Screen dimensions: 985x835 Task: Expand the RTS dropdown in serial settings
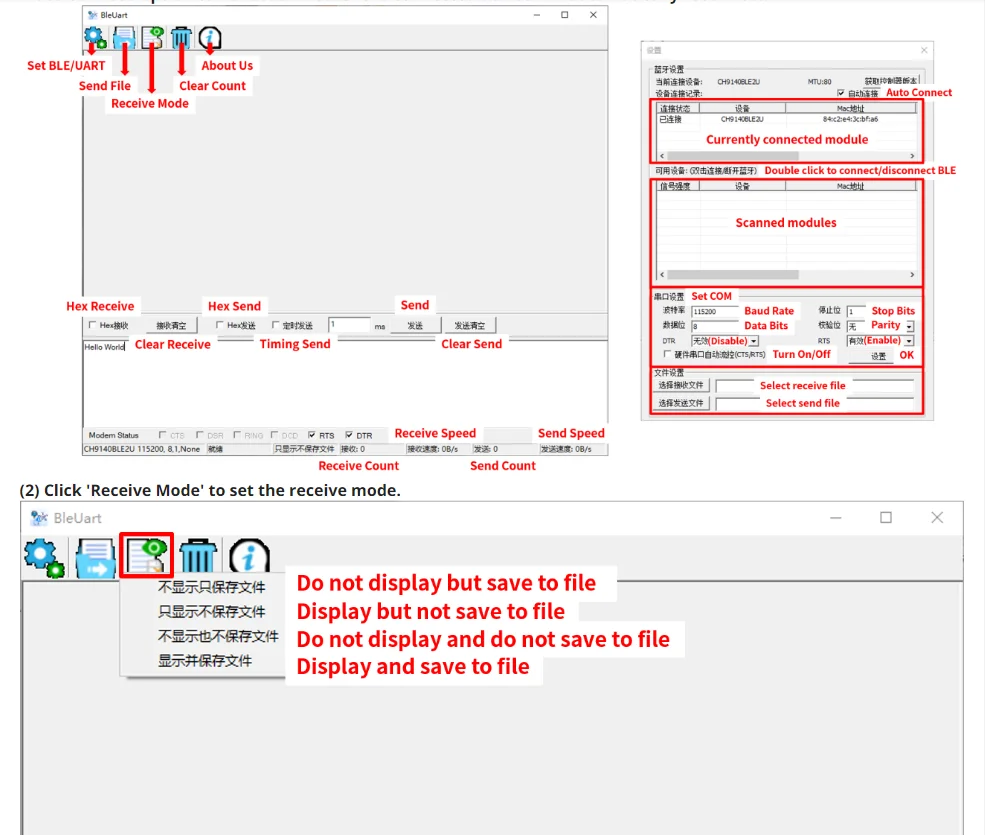click(909, 341)
